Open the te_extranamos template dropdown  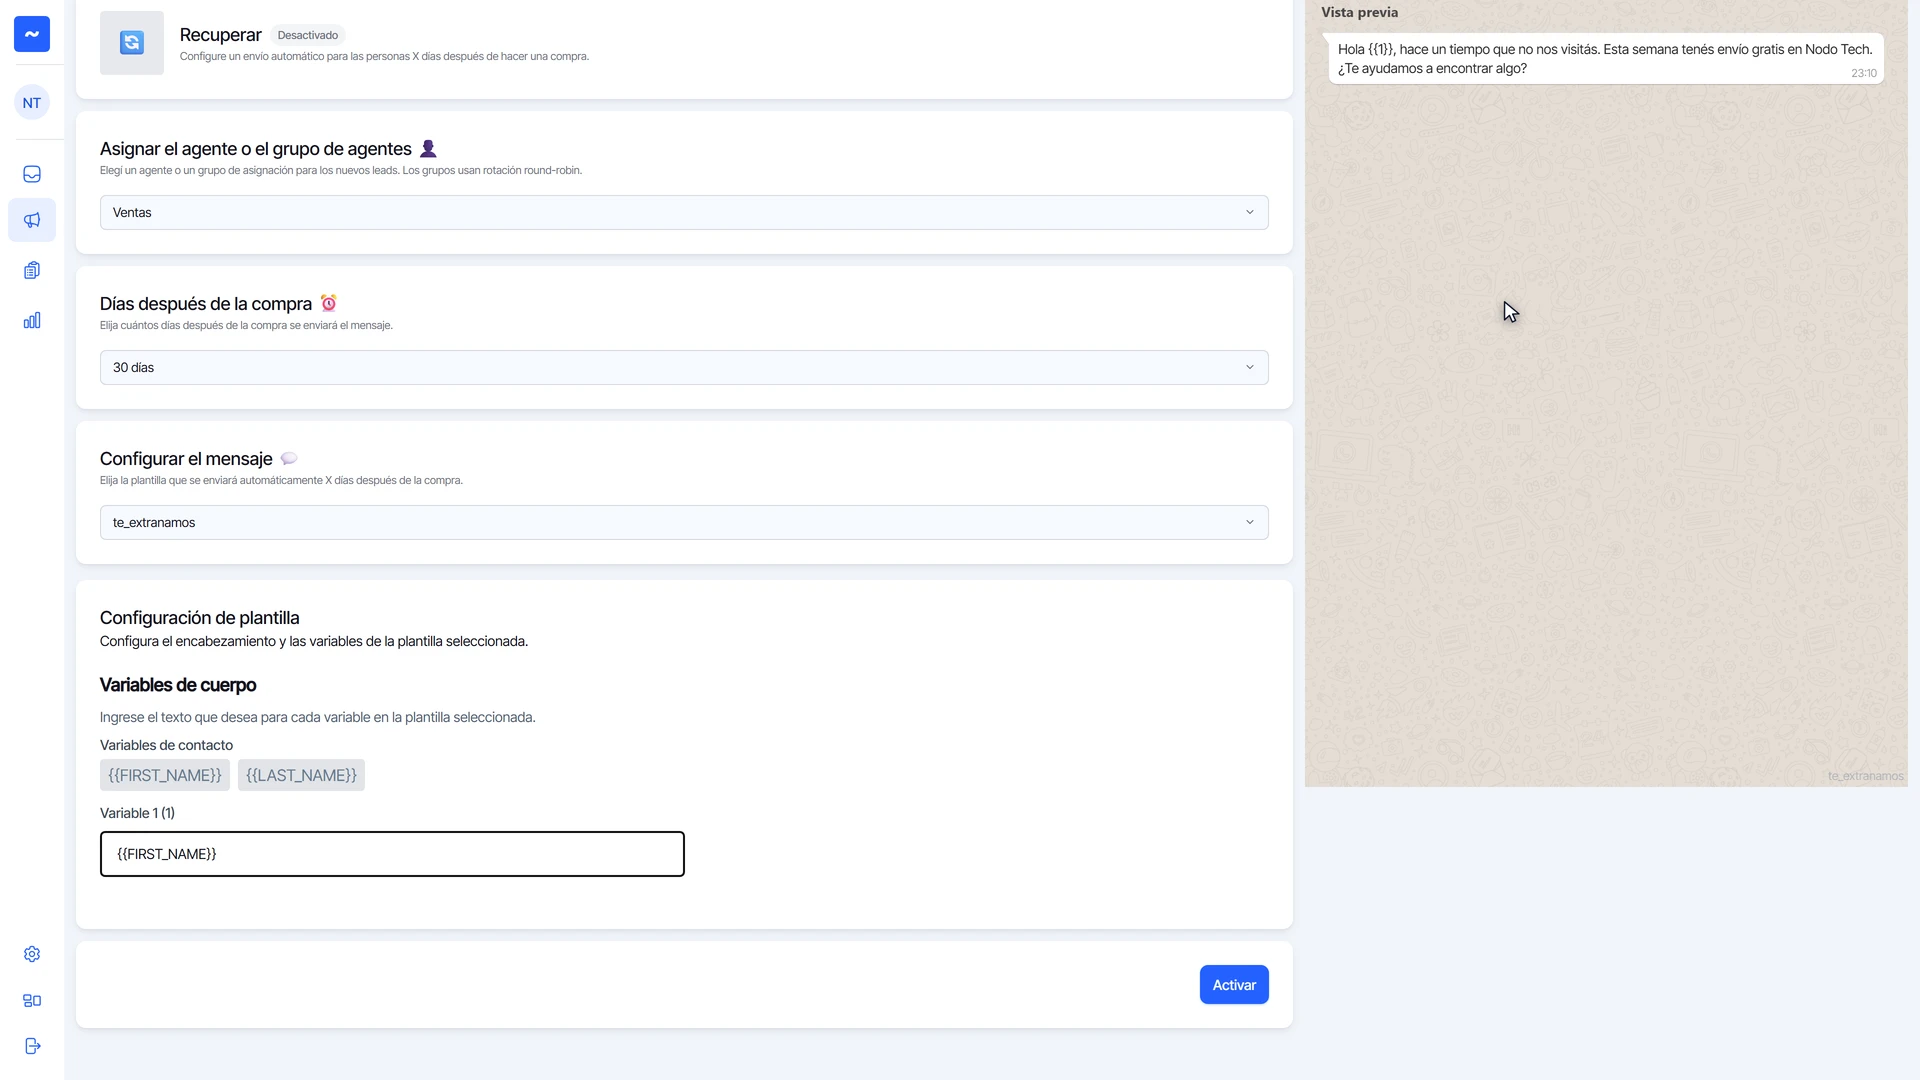(684, 522)
